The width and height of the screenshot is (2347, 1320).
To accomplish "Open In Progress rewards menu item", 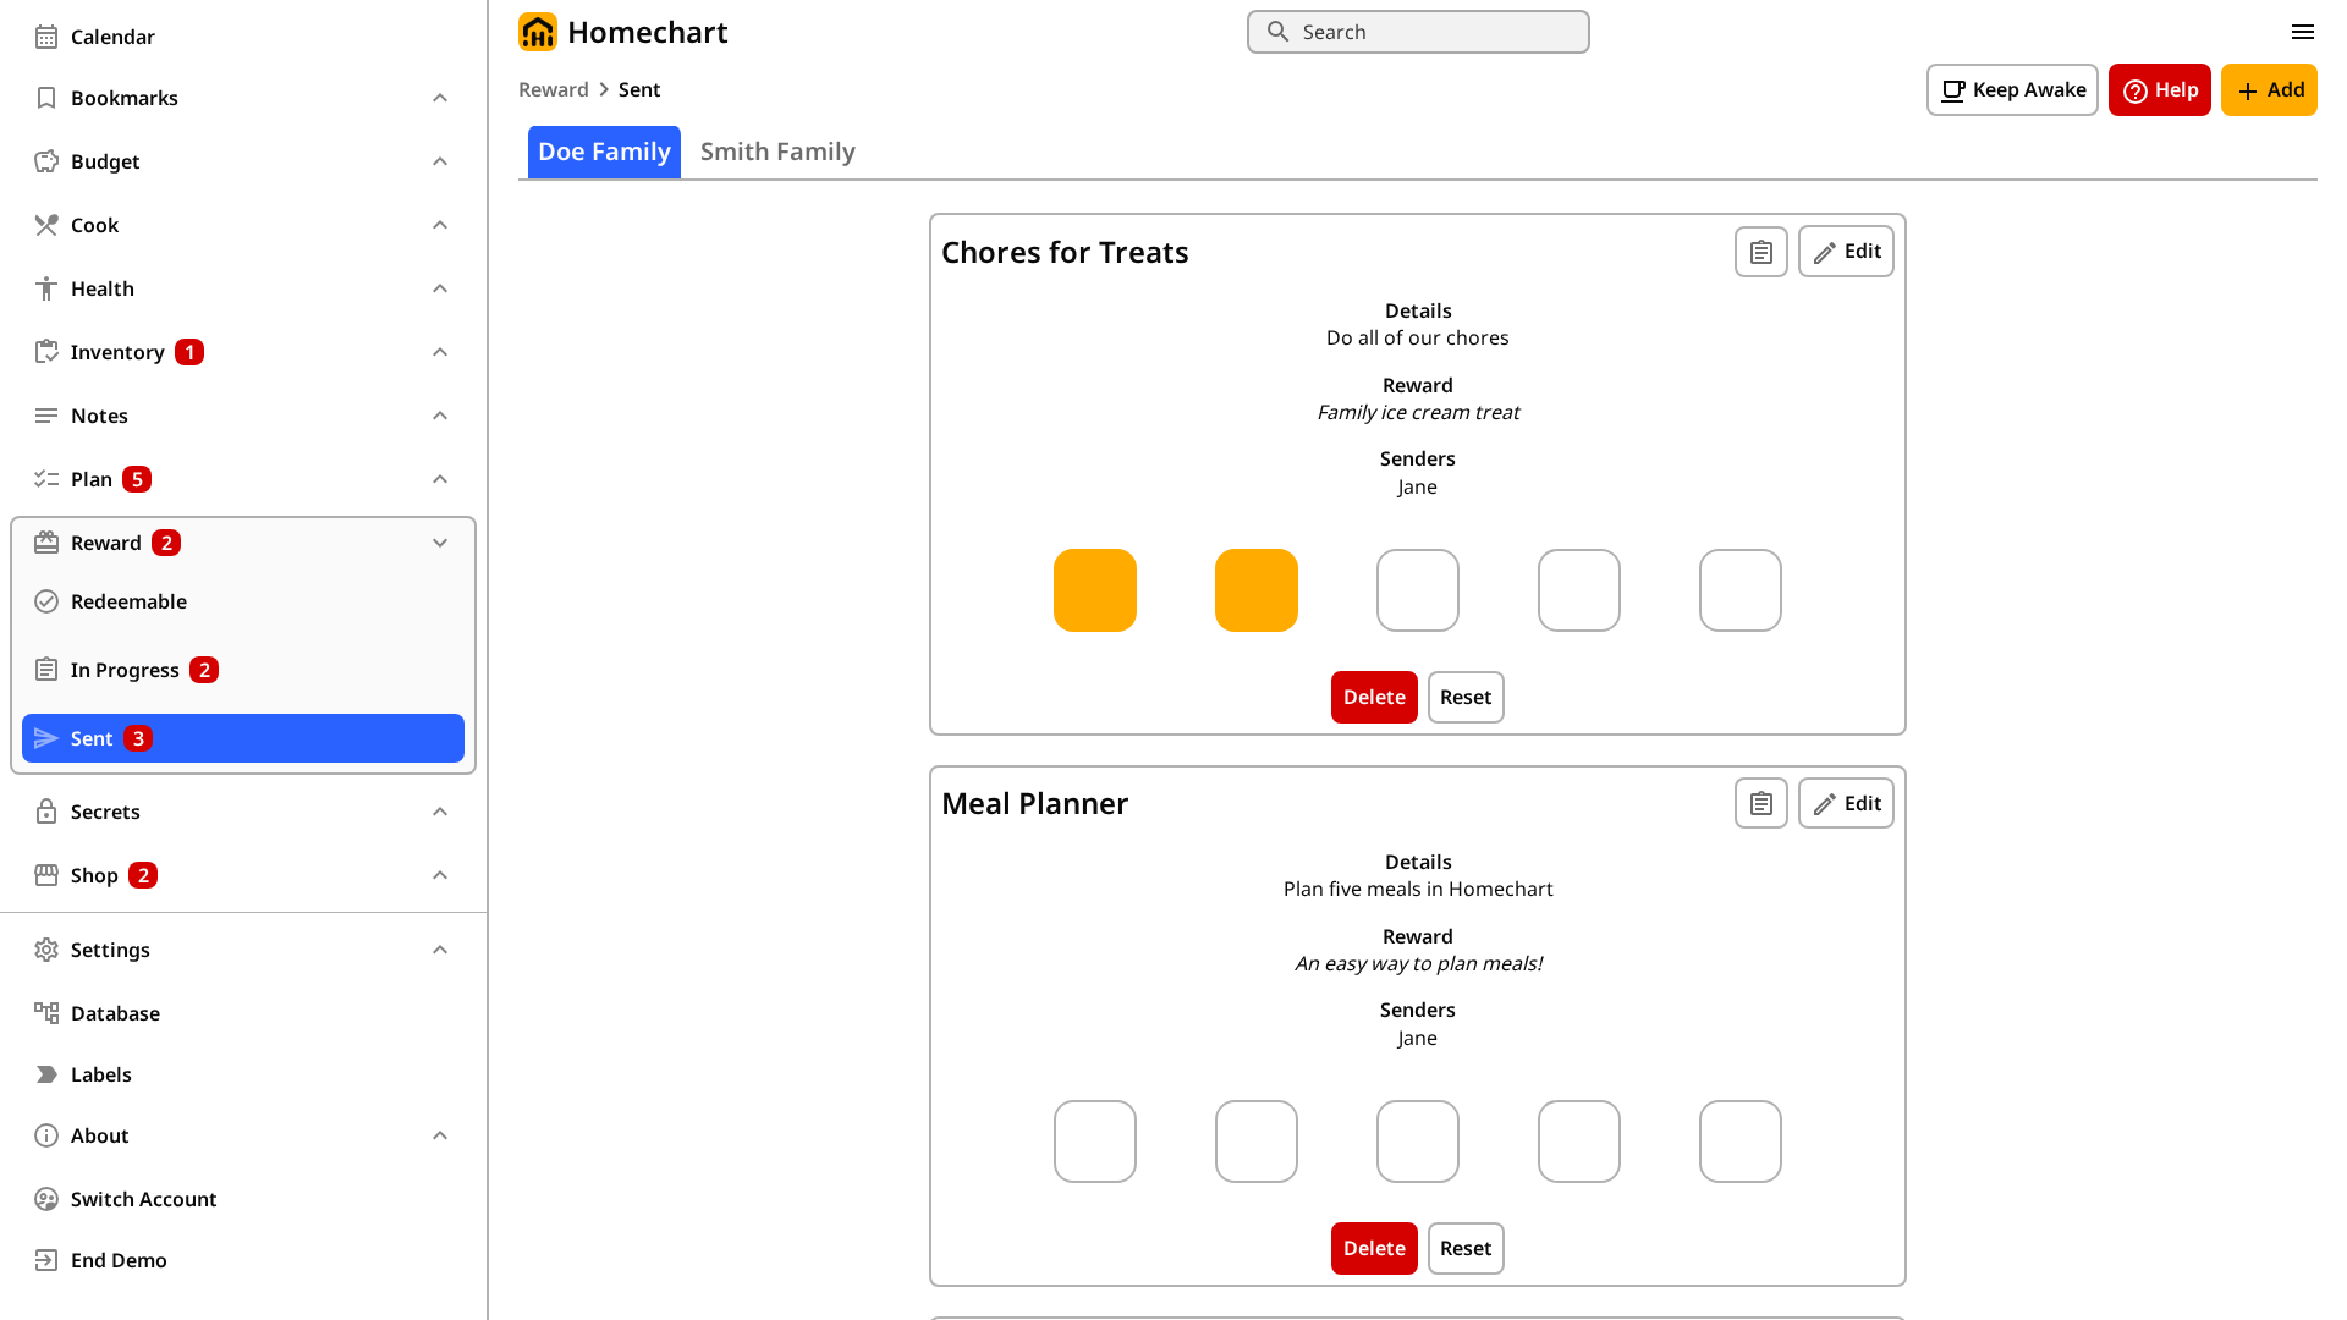I will [x=125, y=670].
